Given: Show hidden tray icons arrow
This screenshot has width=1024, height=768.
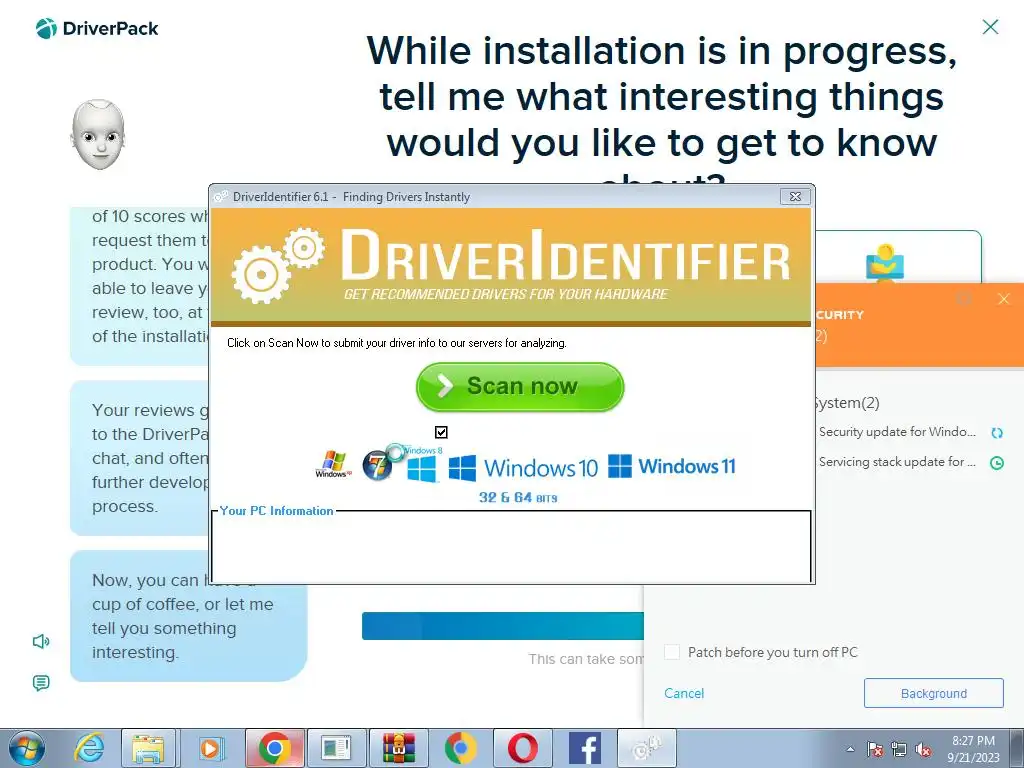Looking at the screenshot, I should (850, 749).
